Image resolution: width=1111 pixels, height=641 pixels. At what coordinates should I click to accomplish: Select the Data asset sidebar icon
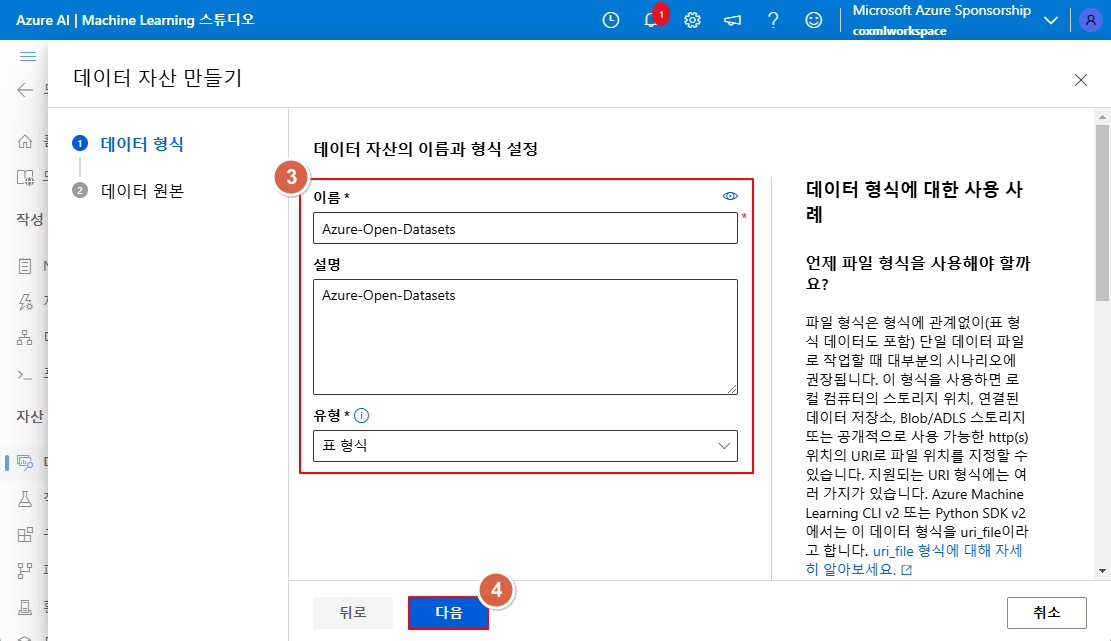point(25,463)
